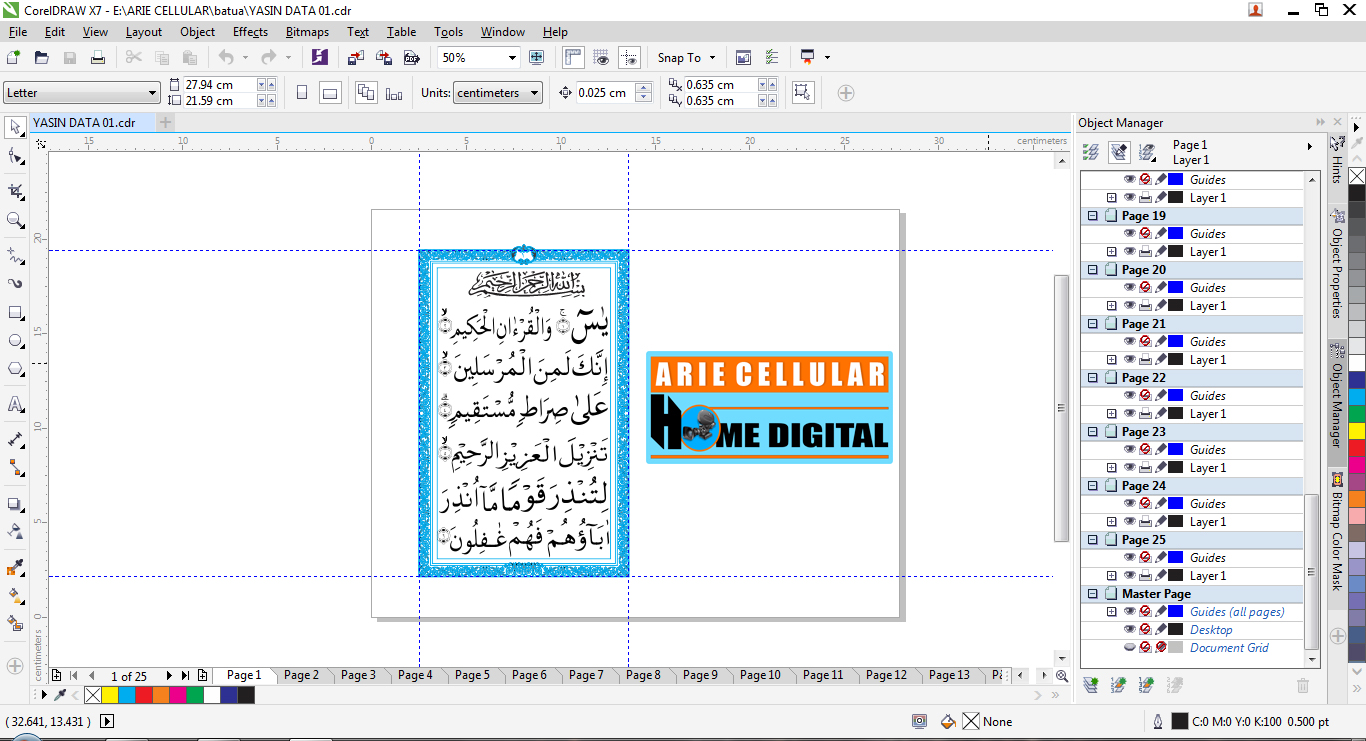The height and width of the screenshot is (741, 1366).
Task: Open Object Manager flyout arrow
Action: [x=1310, y=147]
